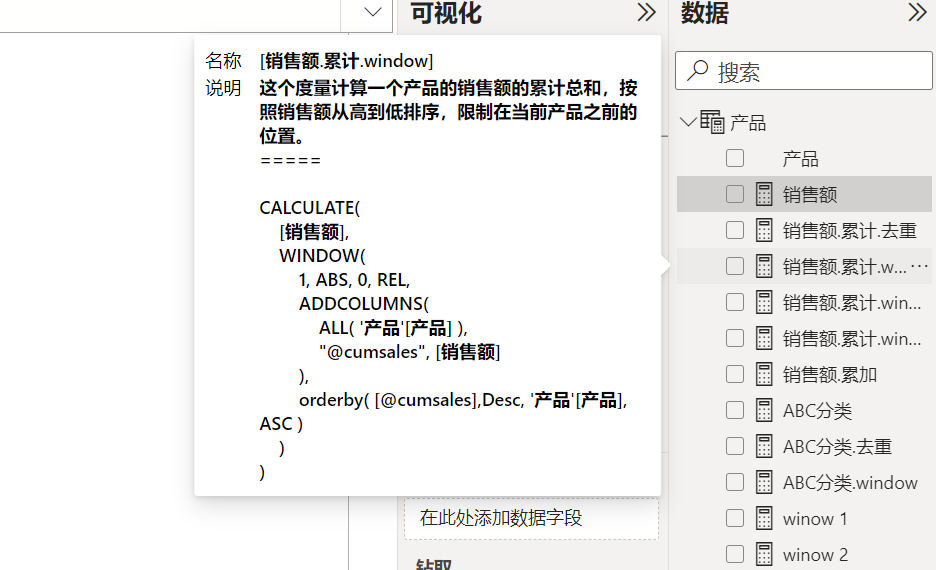936x570 pixels.
Task: Enable the ABC分类.window checkbox
Action: point(735,482)
